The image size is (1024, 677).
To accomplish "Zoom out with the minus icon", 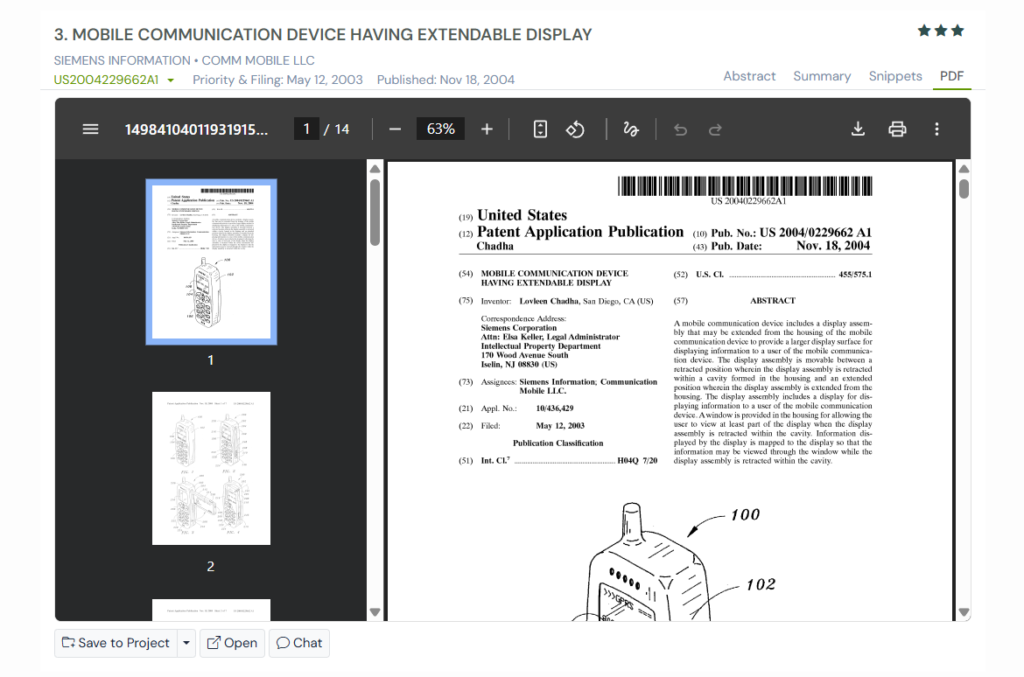I will tap(395, 128).
